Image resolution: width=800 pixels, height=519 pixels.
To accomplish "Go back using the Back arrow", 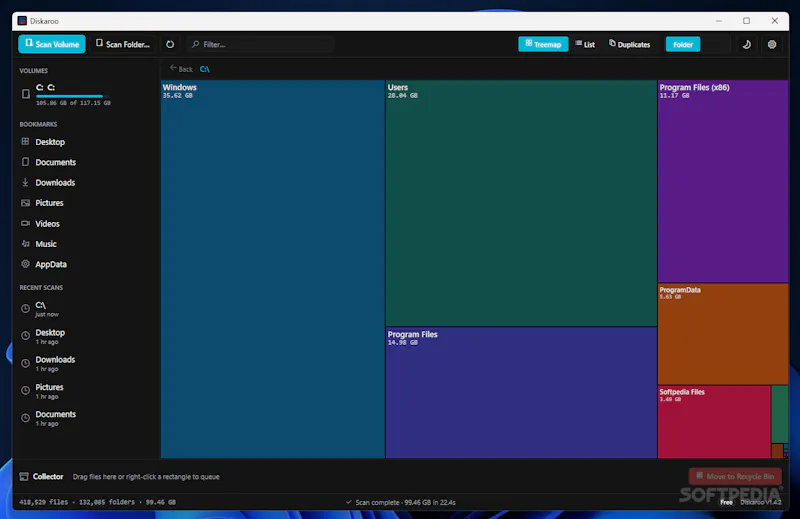I will tap(181, 68).
